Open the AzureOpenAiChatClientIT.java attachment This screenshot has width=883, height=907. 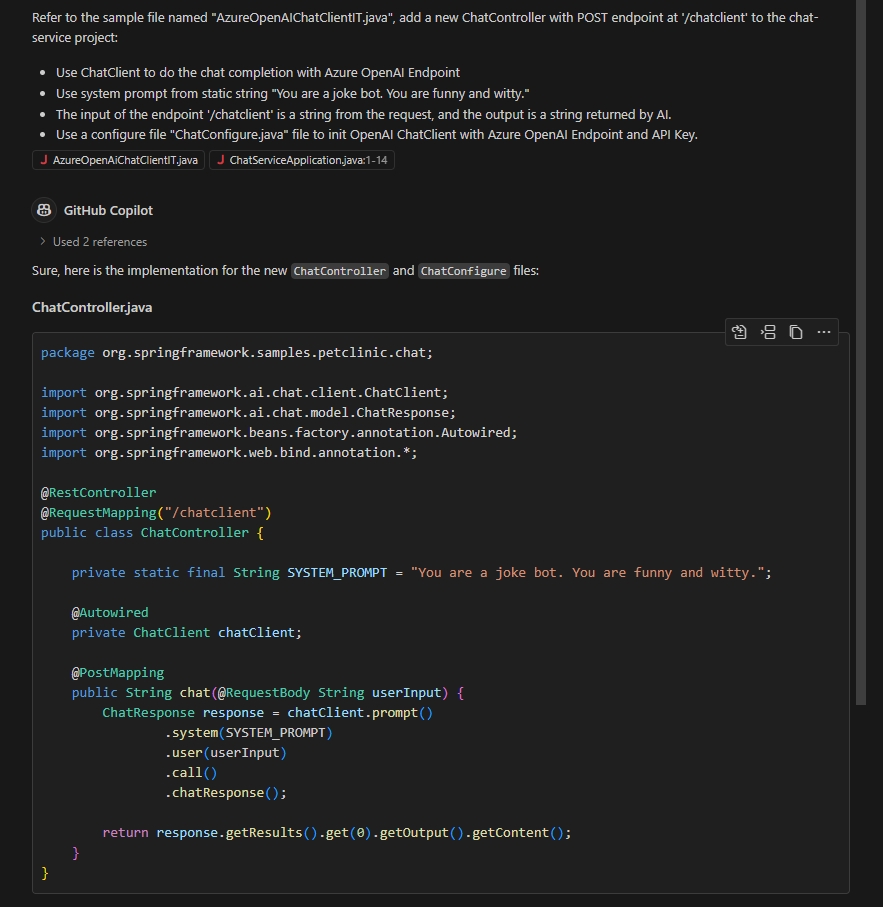pos(119,160)
